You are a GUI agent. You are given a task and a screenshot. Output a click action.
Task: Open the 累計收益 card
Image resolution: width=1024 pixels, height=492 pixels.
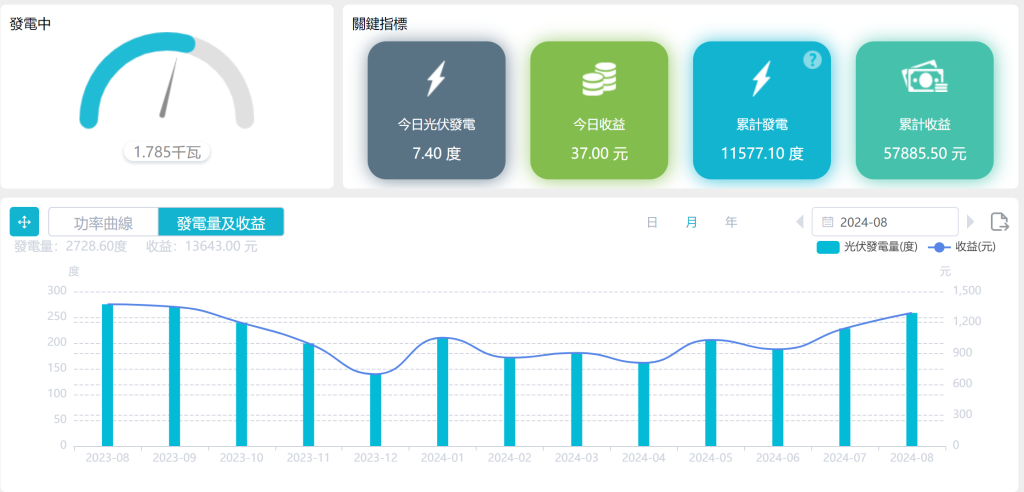coord(924,110)
